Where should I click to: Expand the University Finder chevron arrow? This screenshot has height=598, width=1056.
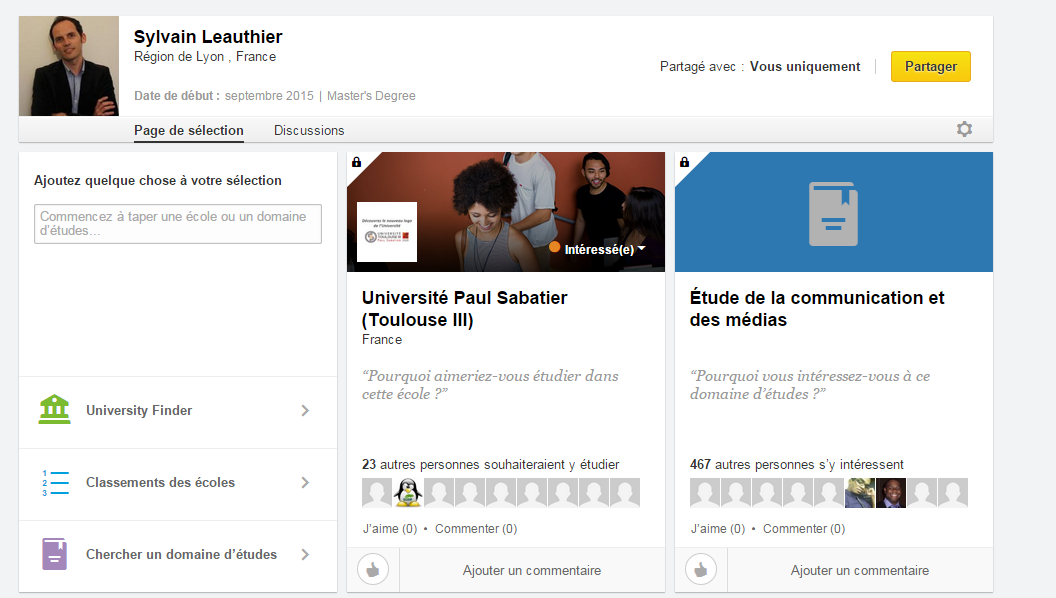pyautogui.click(x=305, y=410)
